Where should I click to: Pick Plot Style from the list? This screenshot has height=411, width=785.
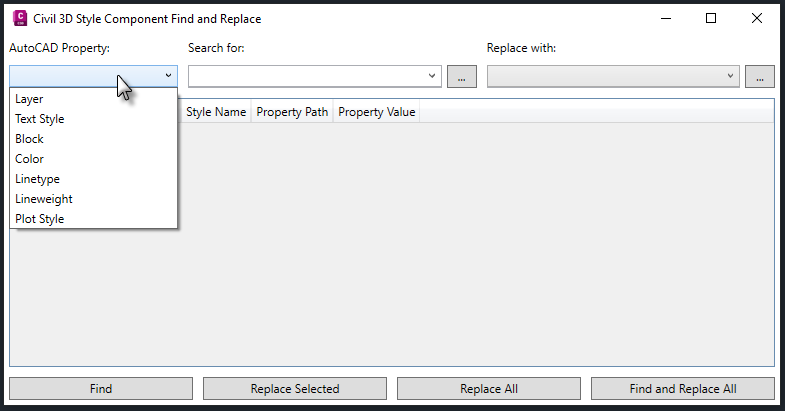coord(39,219)
